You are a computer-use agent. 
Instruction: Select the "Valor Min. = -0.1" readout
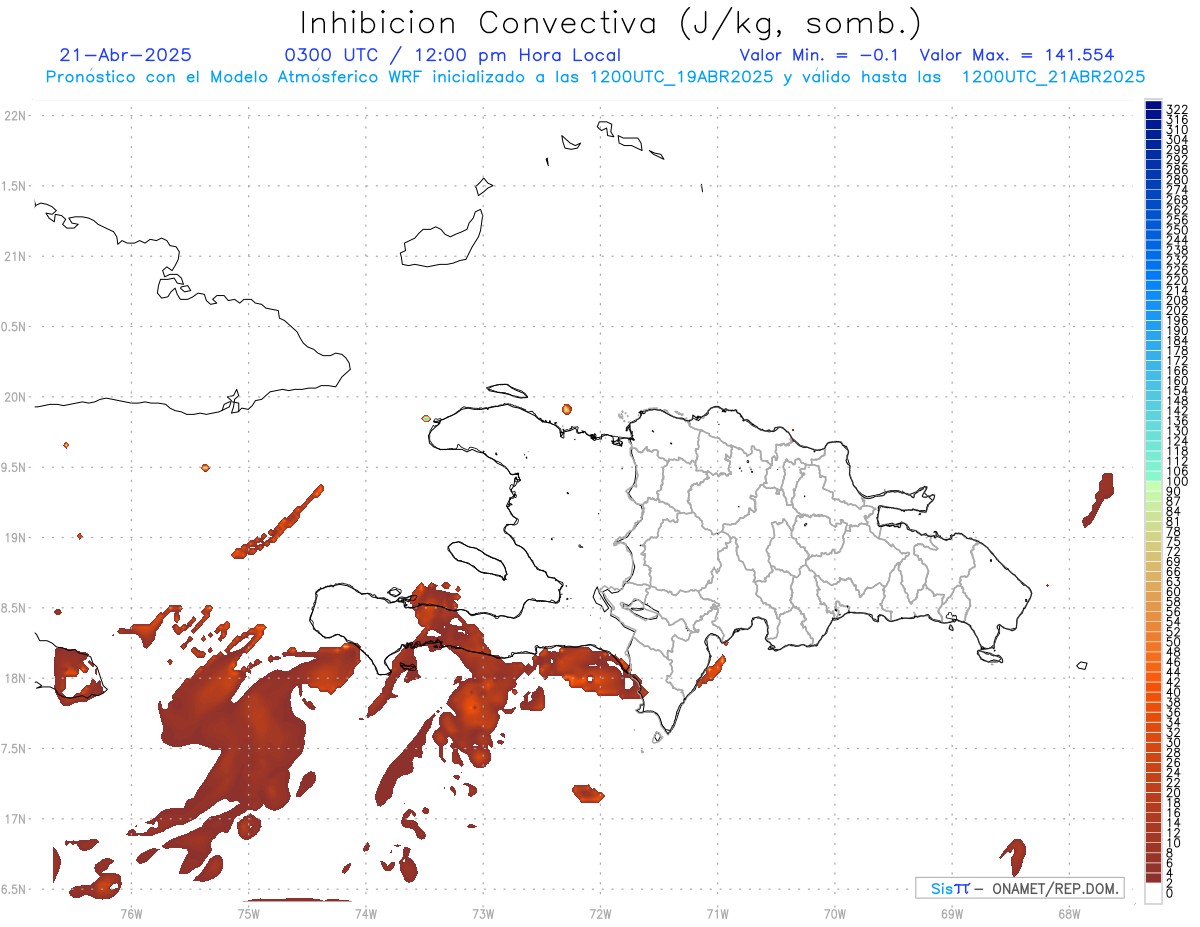click(x=821, y=56)
